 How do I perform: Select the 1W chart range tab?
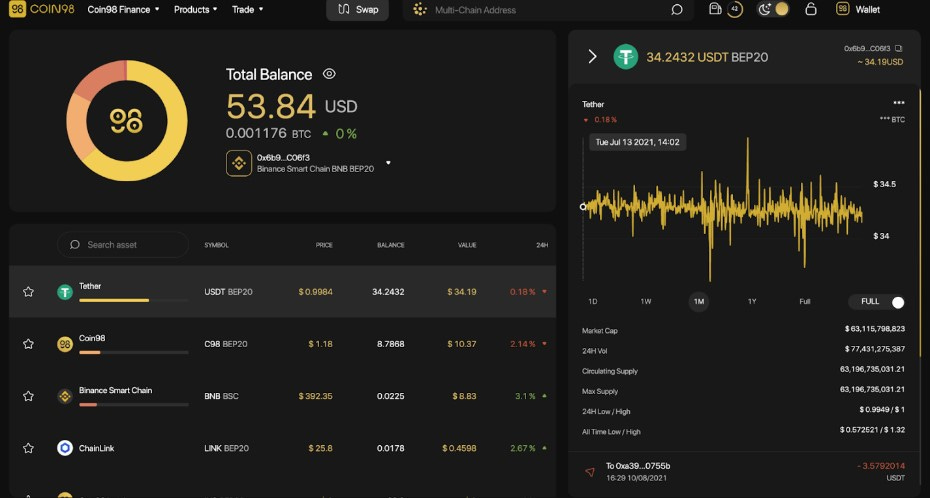pos(646,302)
